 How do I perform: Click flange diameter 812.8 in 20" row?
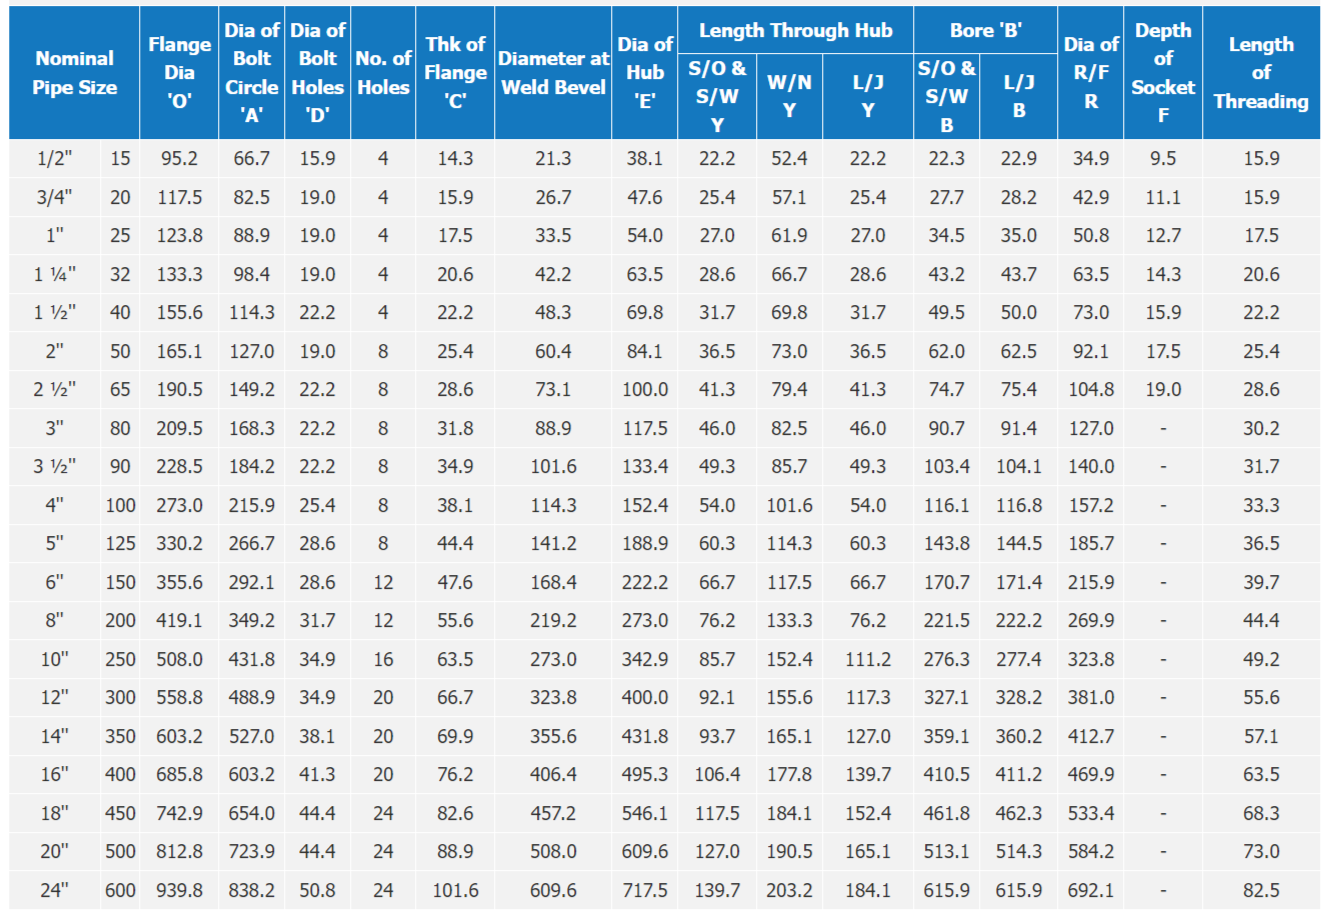[x=180, y=852]
